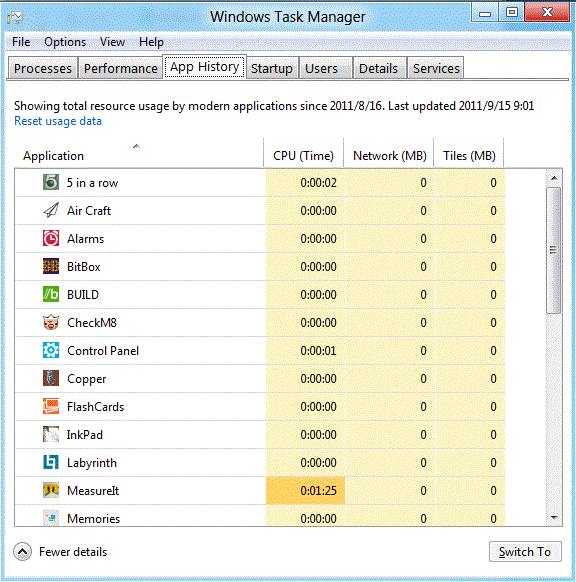Screen dimensions: 576x582
Task: Click the InkPad app icon
Action: pyautogui.click(x=51, y=434)
